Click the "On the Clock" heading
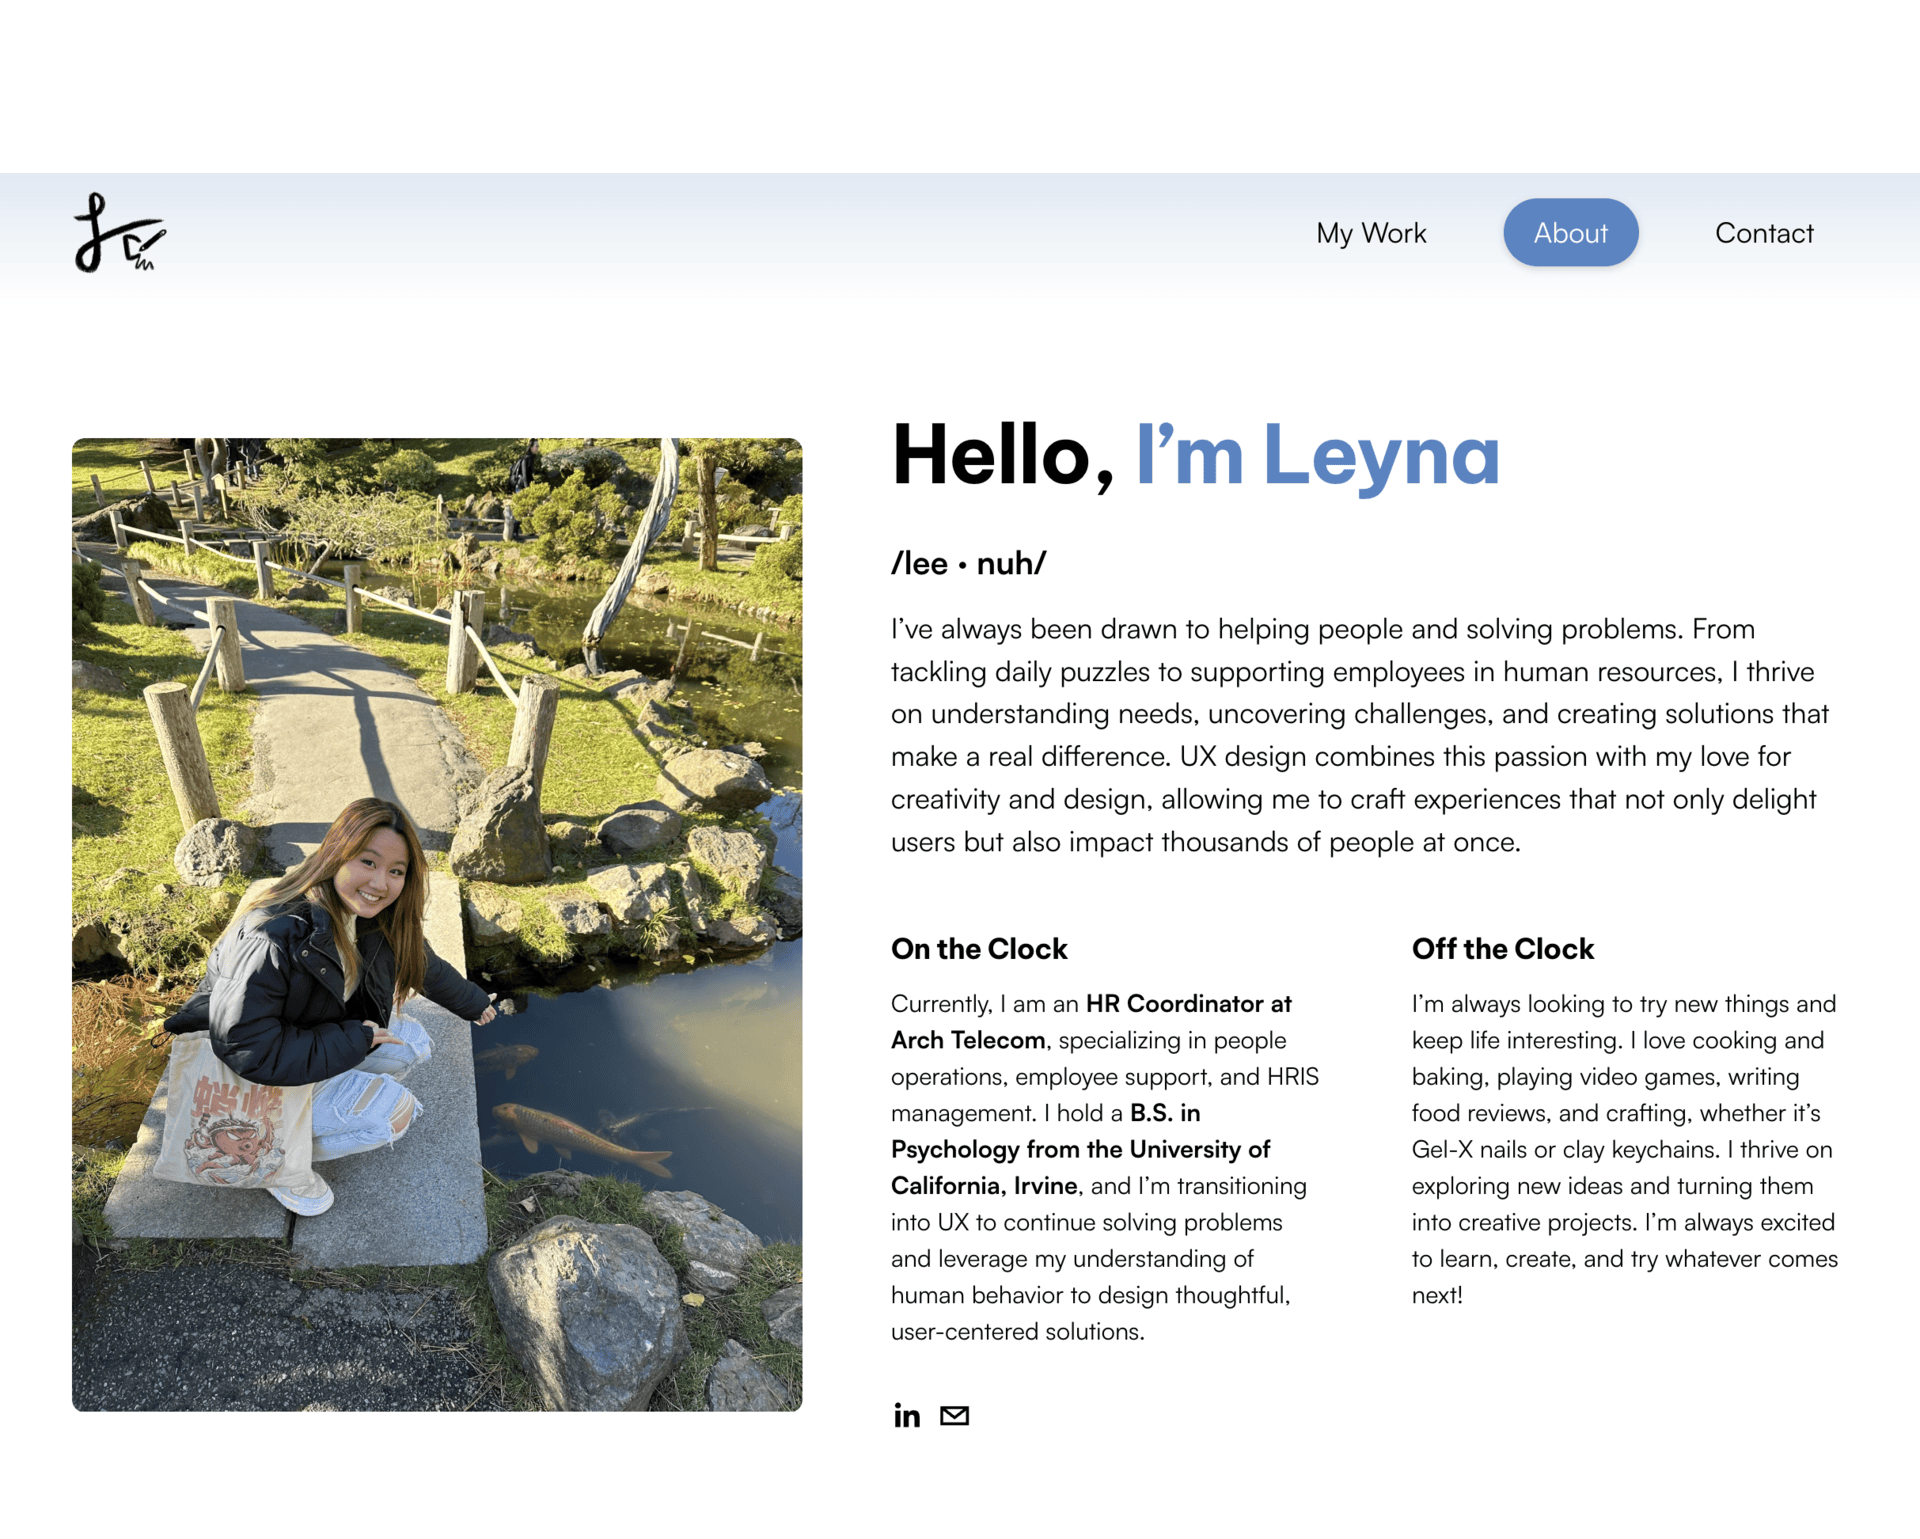 click(978, 949)
